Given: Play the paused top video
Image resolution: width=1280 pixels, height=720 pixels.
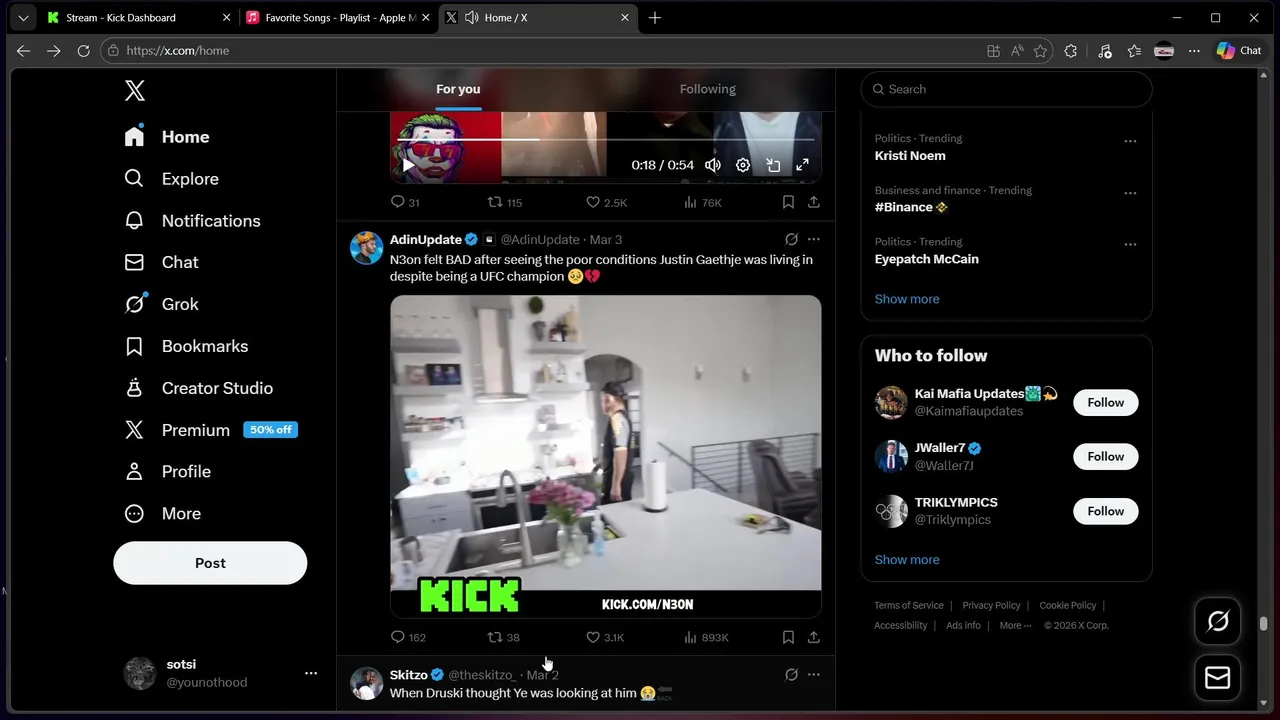Looking at the screenshot, I should [x=408, y=165].
